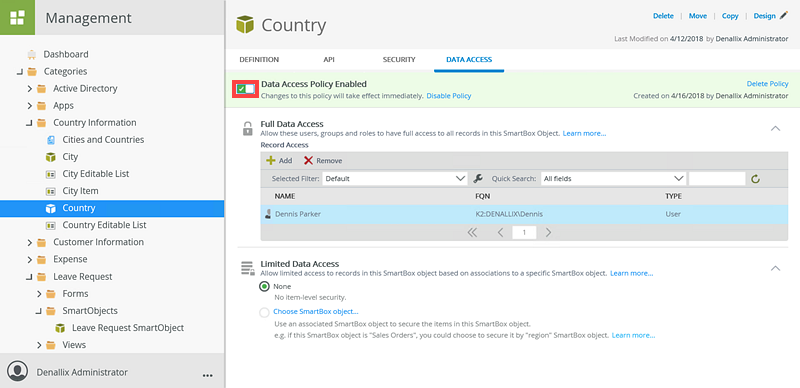Click the Copy action link

730,16
